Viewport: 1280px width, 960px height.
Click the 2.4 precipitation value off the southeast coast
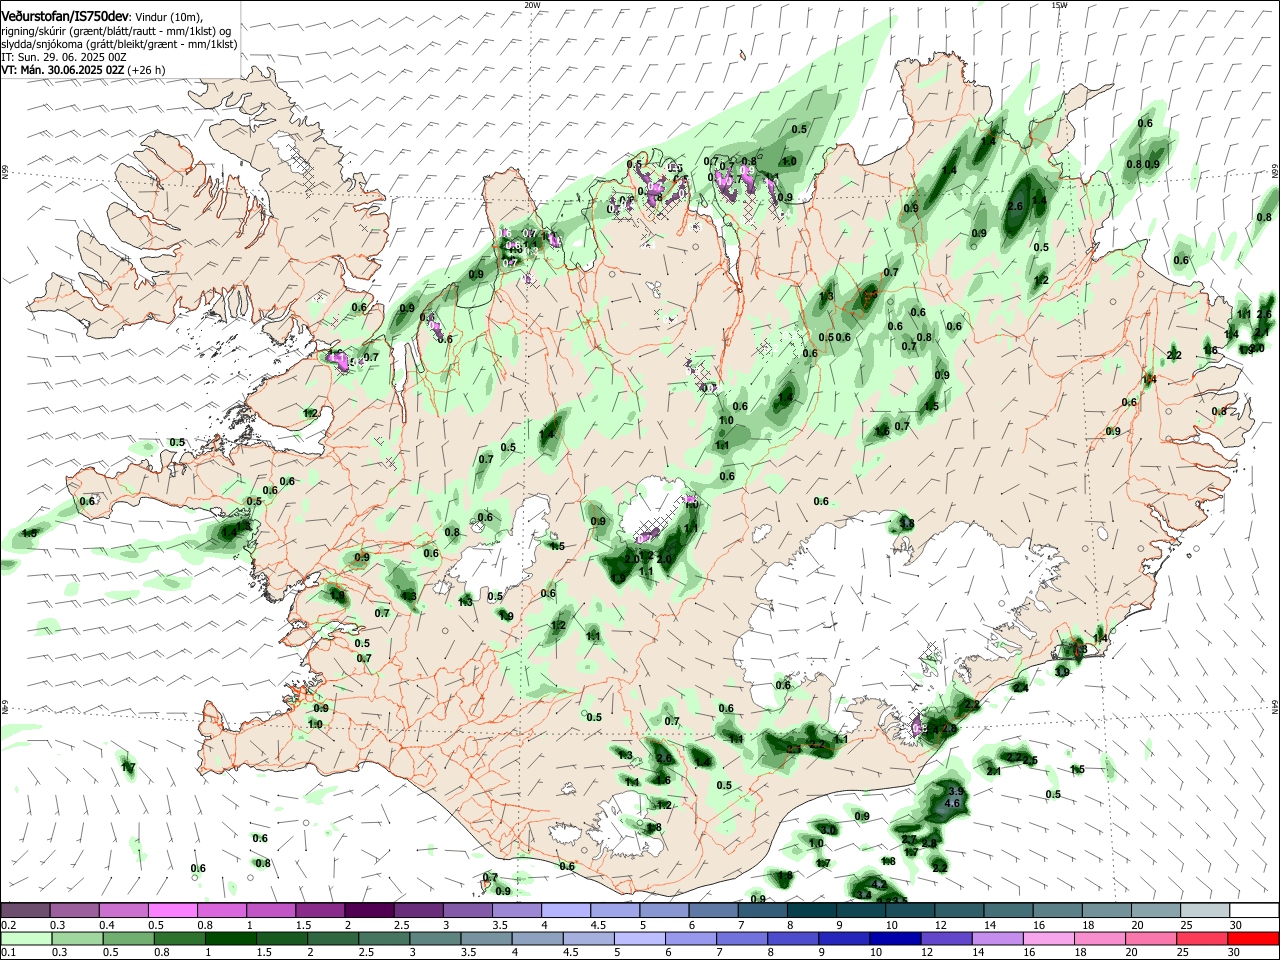(x=1021, y=688)
